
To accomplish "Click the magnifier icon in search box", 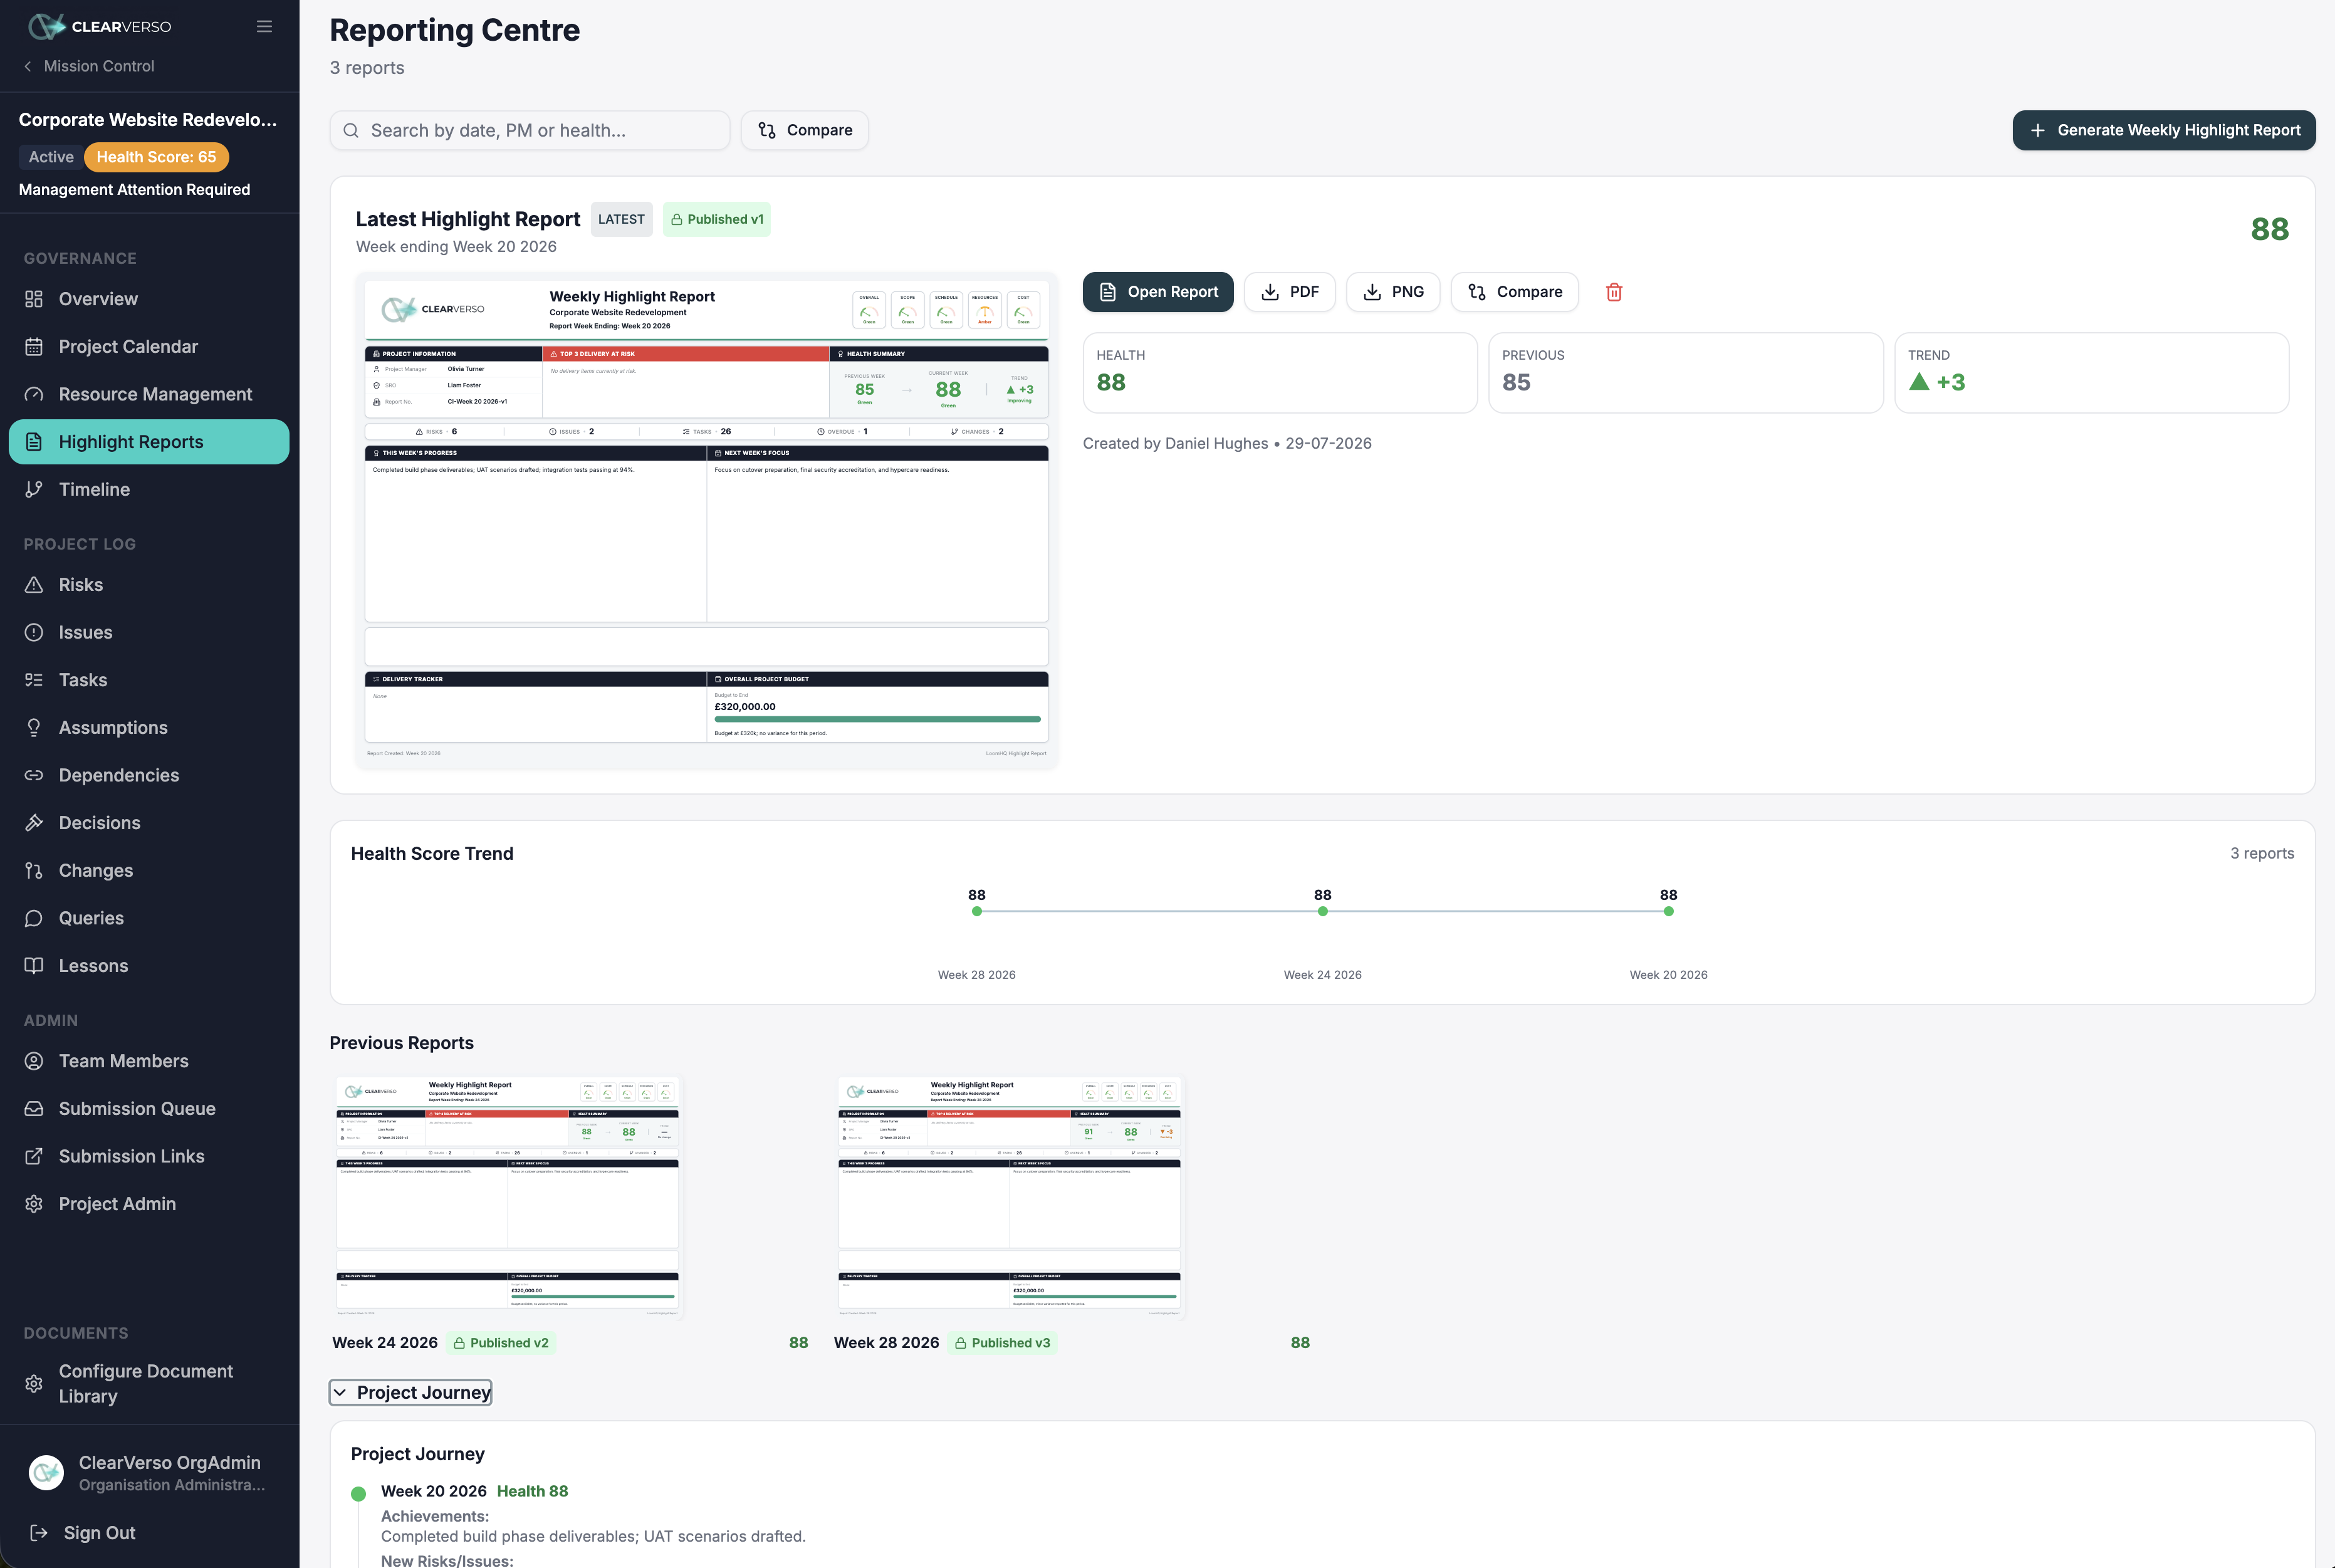I will pyautogui.click(x=351, y=130).
